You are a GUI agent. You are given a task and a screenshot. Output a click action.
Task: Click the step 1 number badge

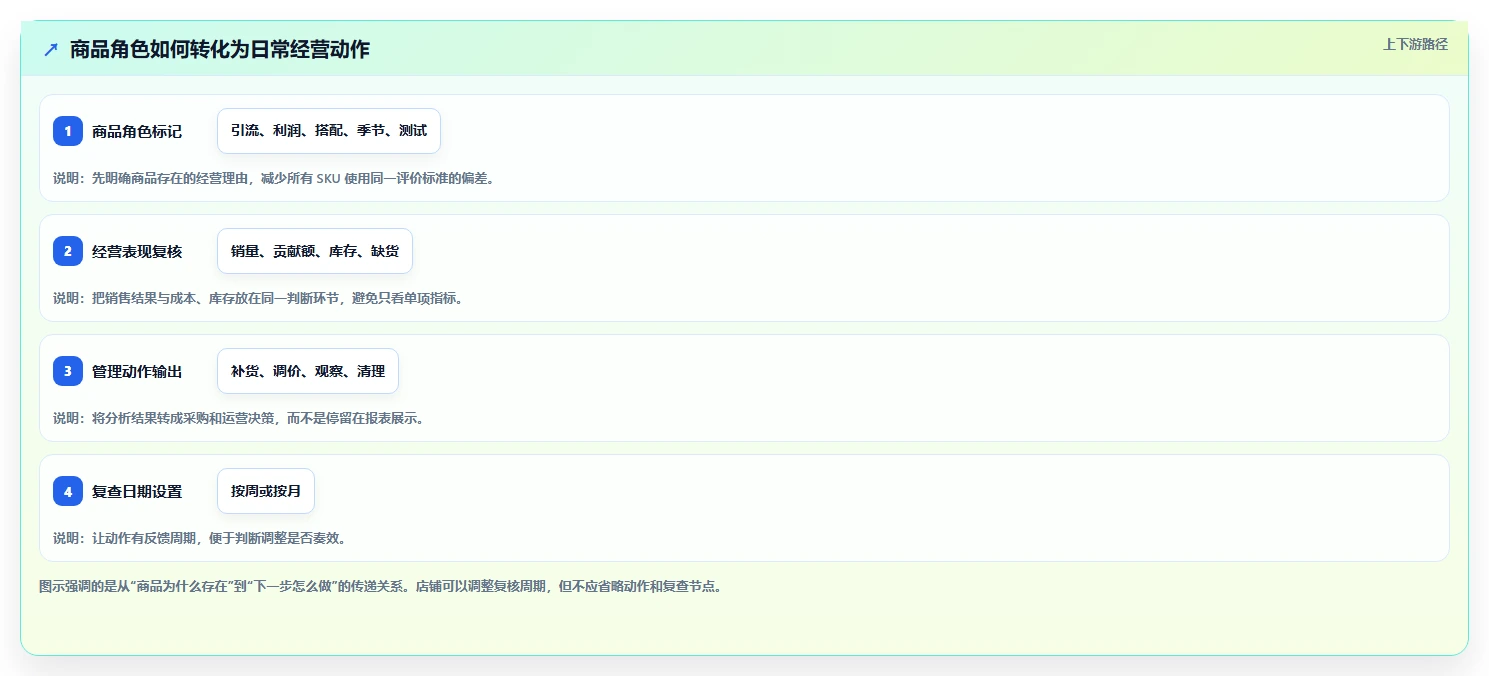pyautogui.click(x=68, y=131)
